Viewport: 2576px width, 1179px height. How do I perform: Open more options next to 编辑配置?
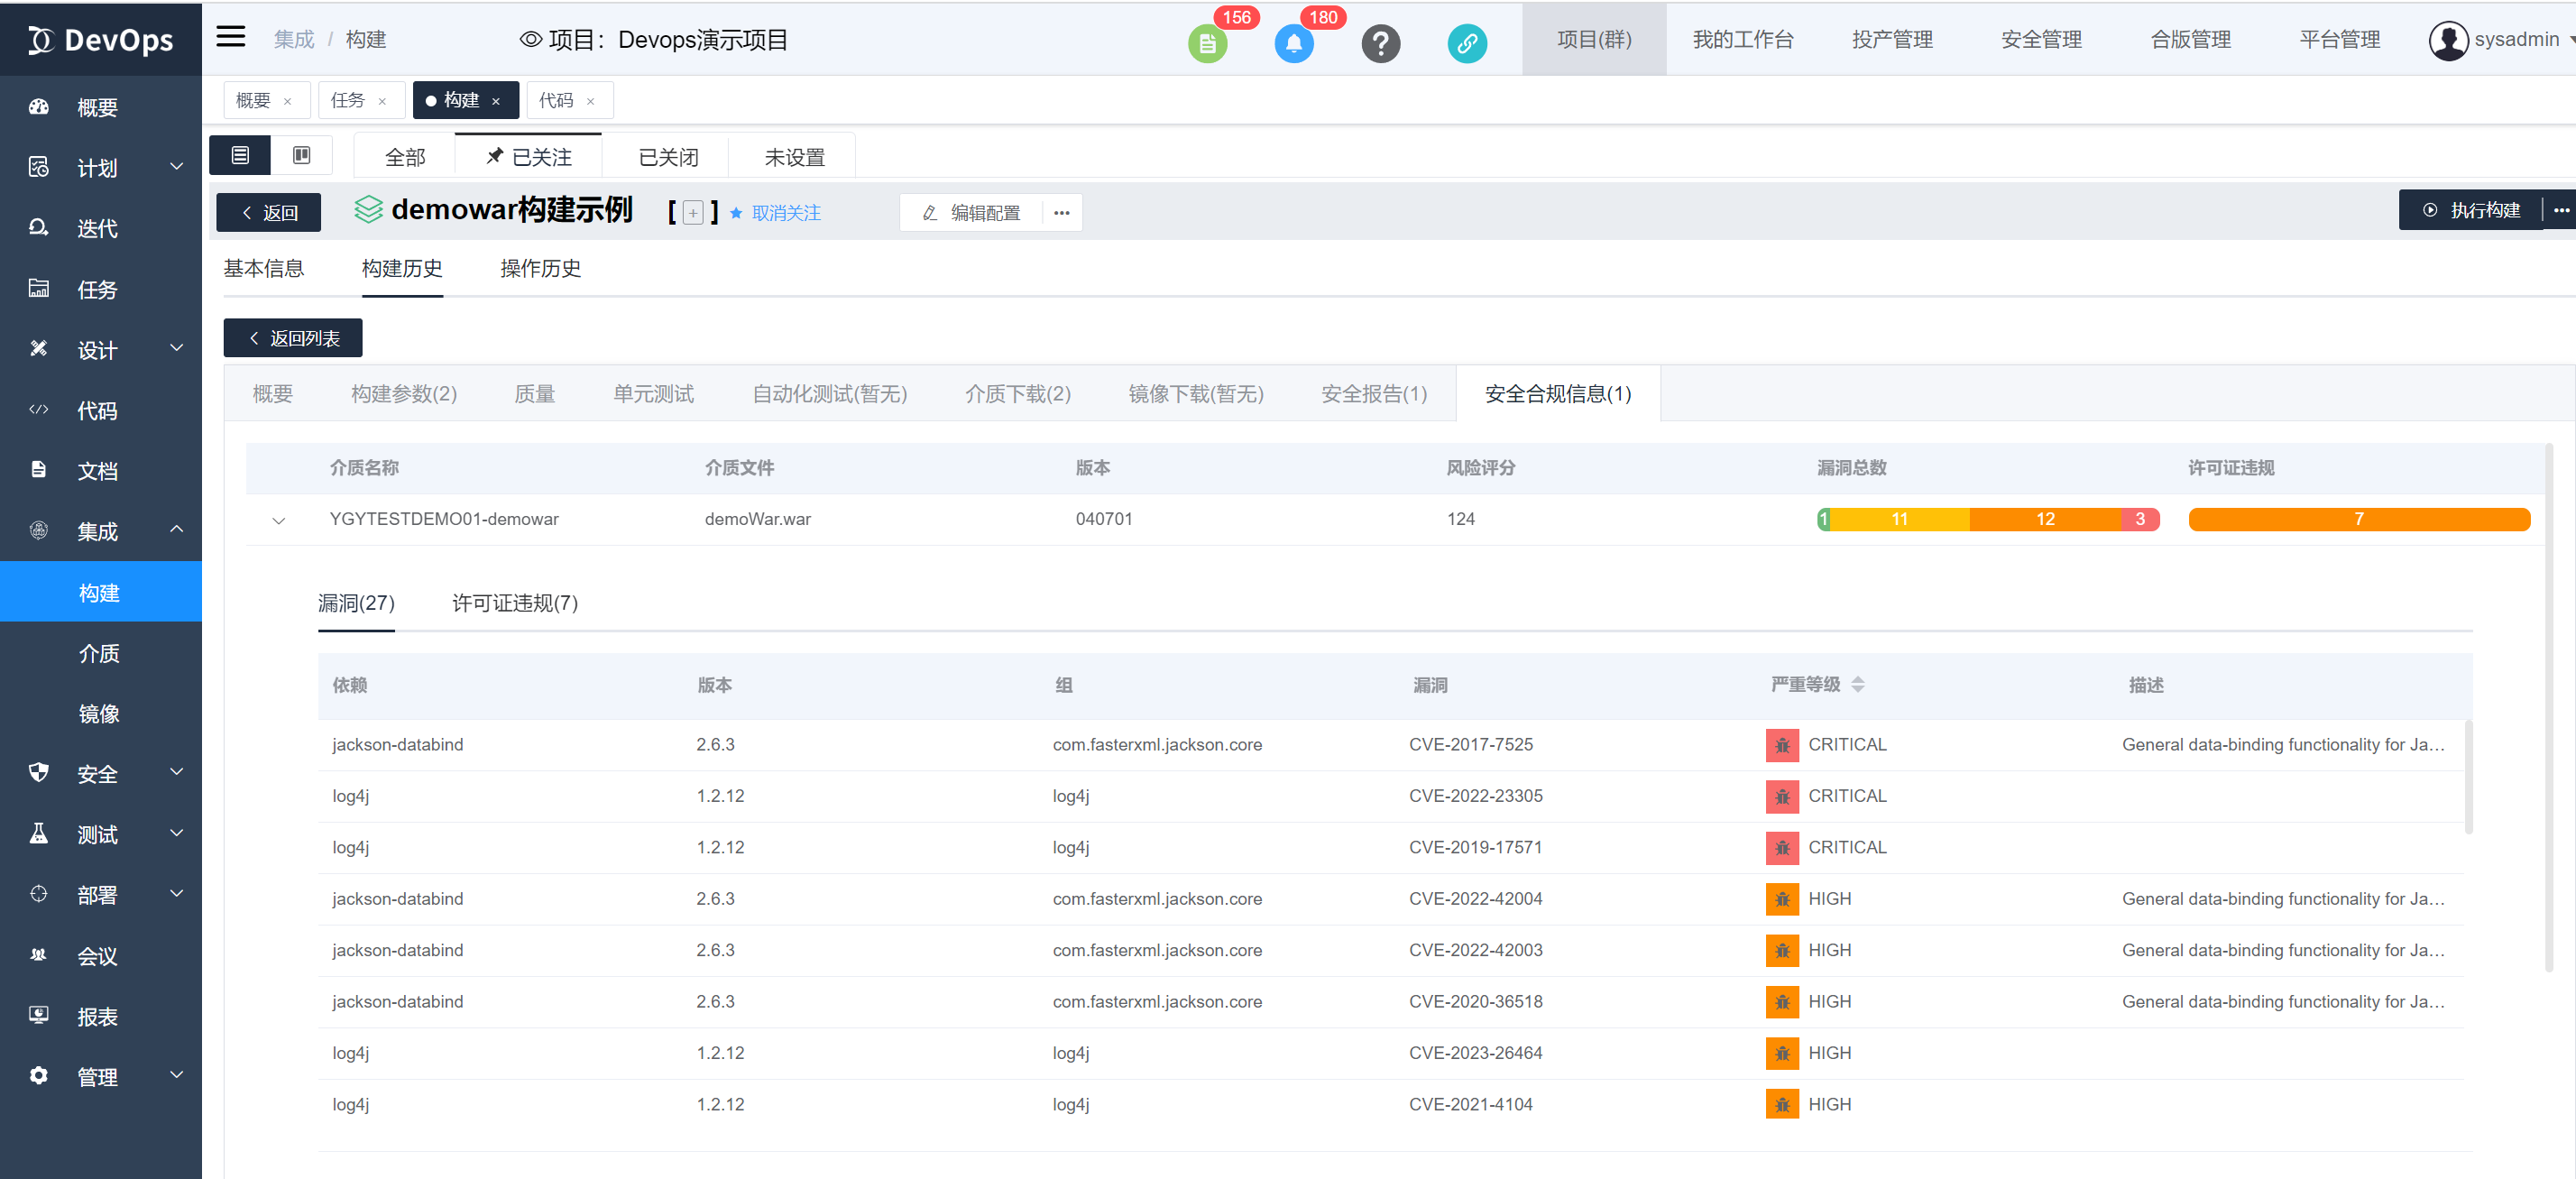(1061, 213)
